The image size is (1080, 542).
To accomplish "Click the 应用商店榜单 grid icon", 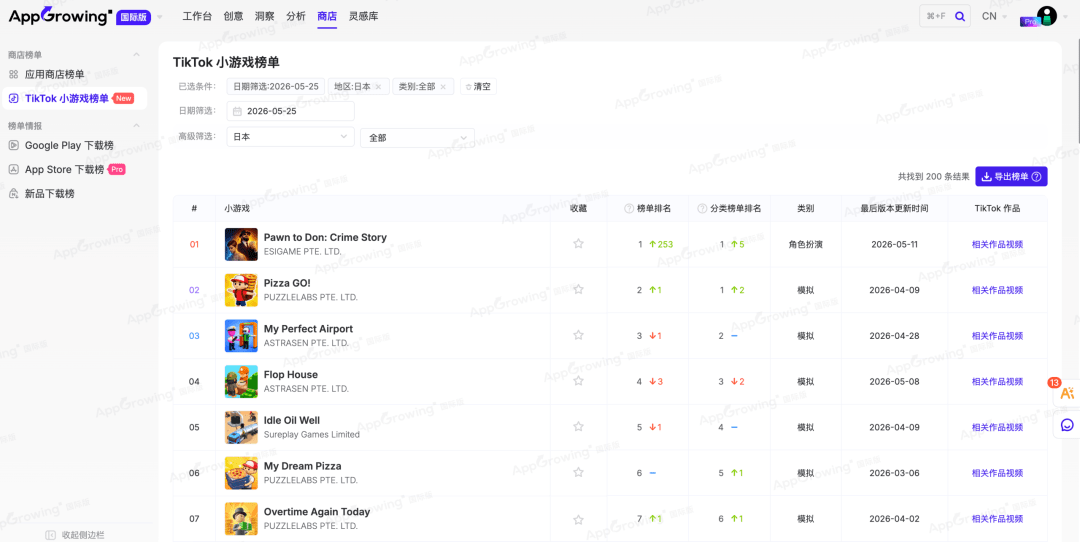I will pos(13,74).
